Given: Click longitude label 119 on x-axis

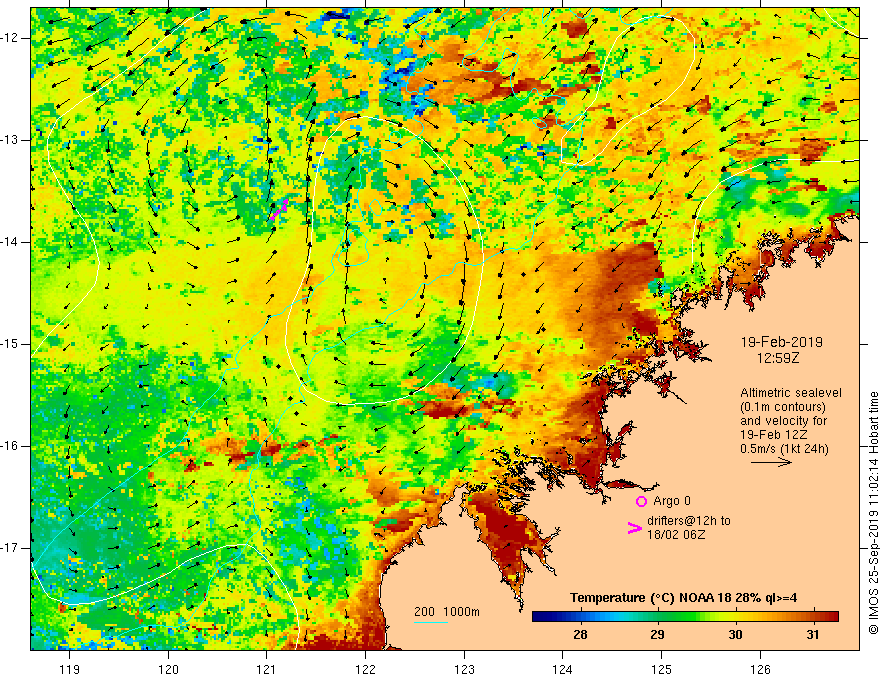Looking at the screenshot, I should pos(70,669).
